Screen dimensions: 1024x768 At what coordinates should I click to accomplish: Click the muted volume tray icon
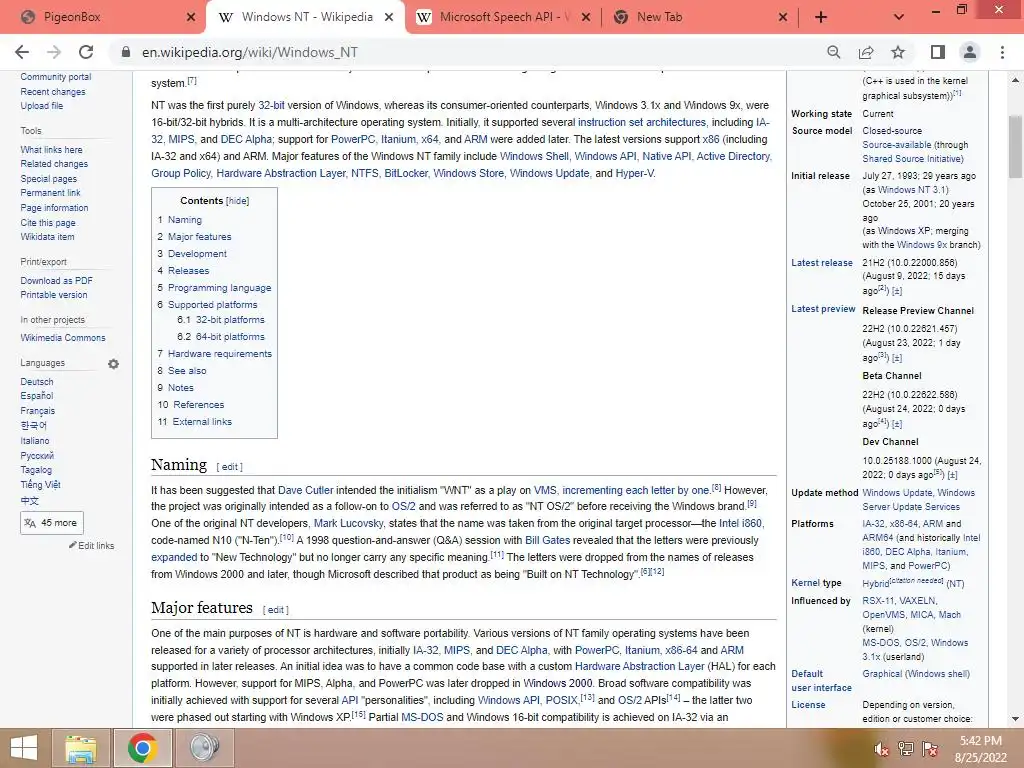[881, 749]
